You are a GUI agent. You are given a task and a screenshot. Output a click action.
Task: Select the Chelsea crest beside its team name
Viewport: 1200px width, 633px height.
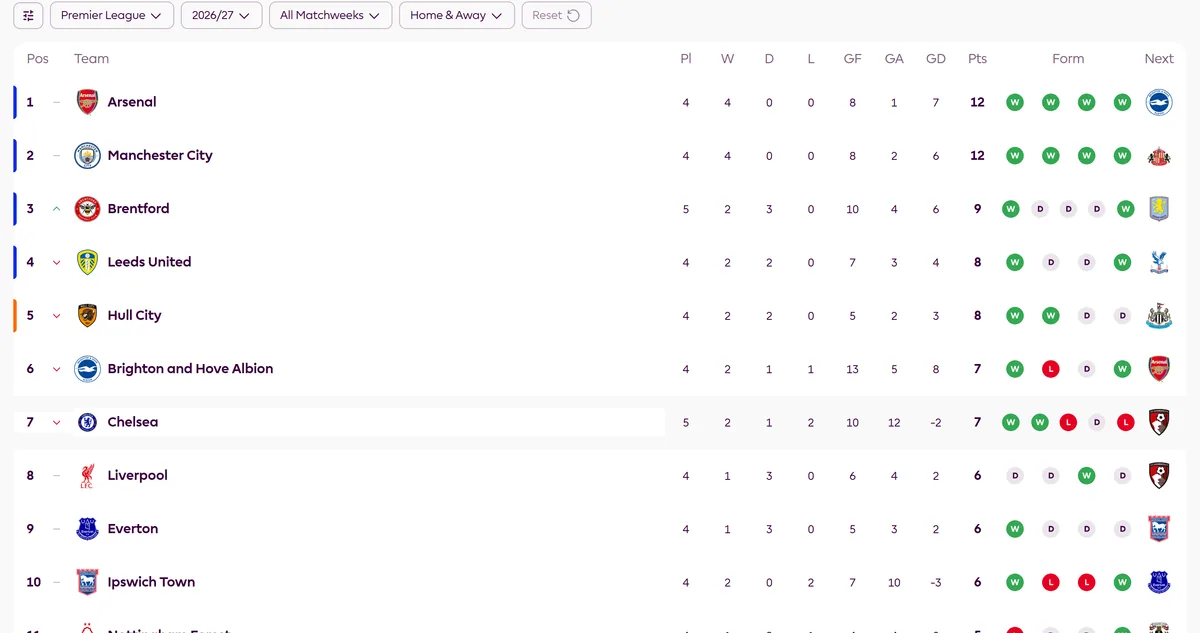point(88,422)
